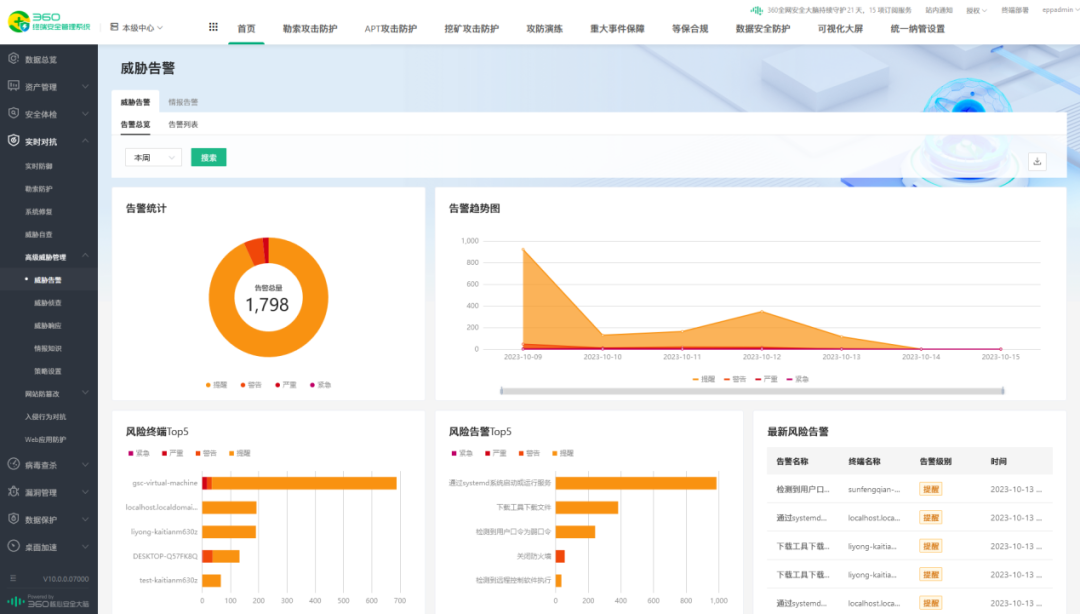The image size is (1080, 614).
Task: Open the 桌面加速 sidebar icon
Action: pyautogui.click(x=15, y=547)
